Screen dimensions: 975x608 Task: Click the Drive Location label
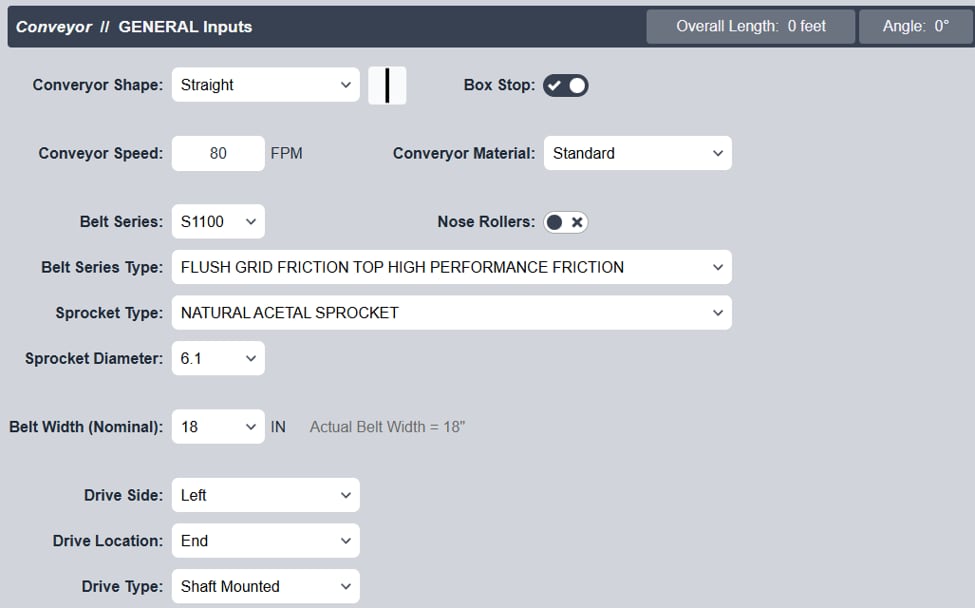(108, 541)
